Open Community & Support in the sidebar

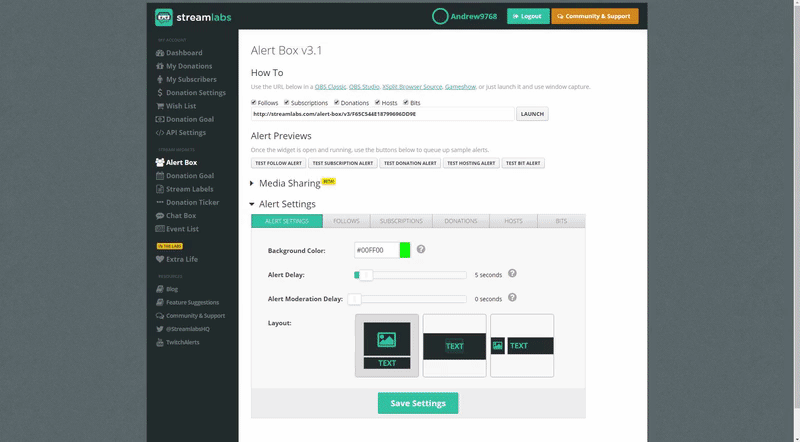(190, 315)
